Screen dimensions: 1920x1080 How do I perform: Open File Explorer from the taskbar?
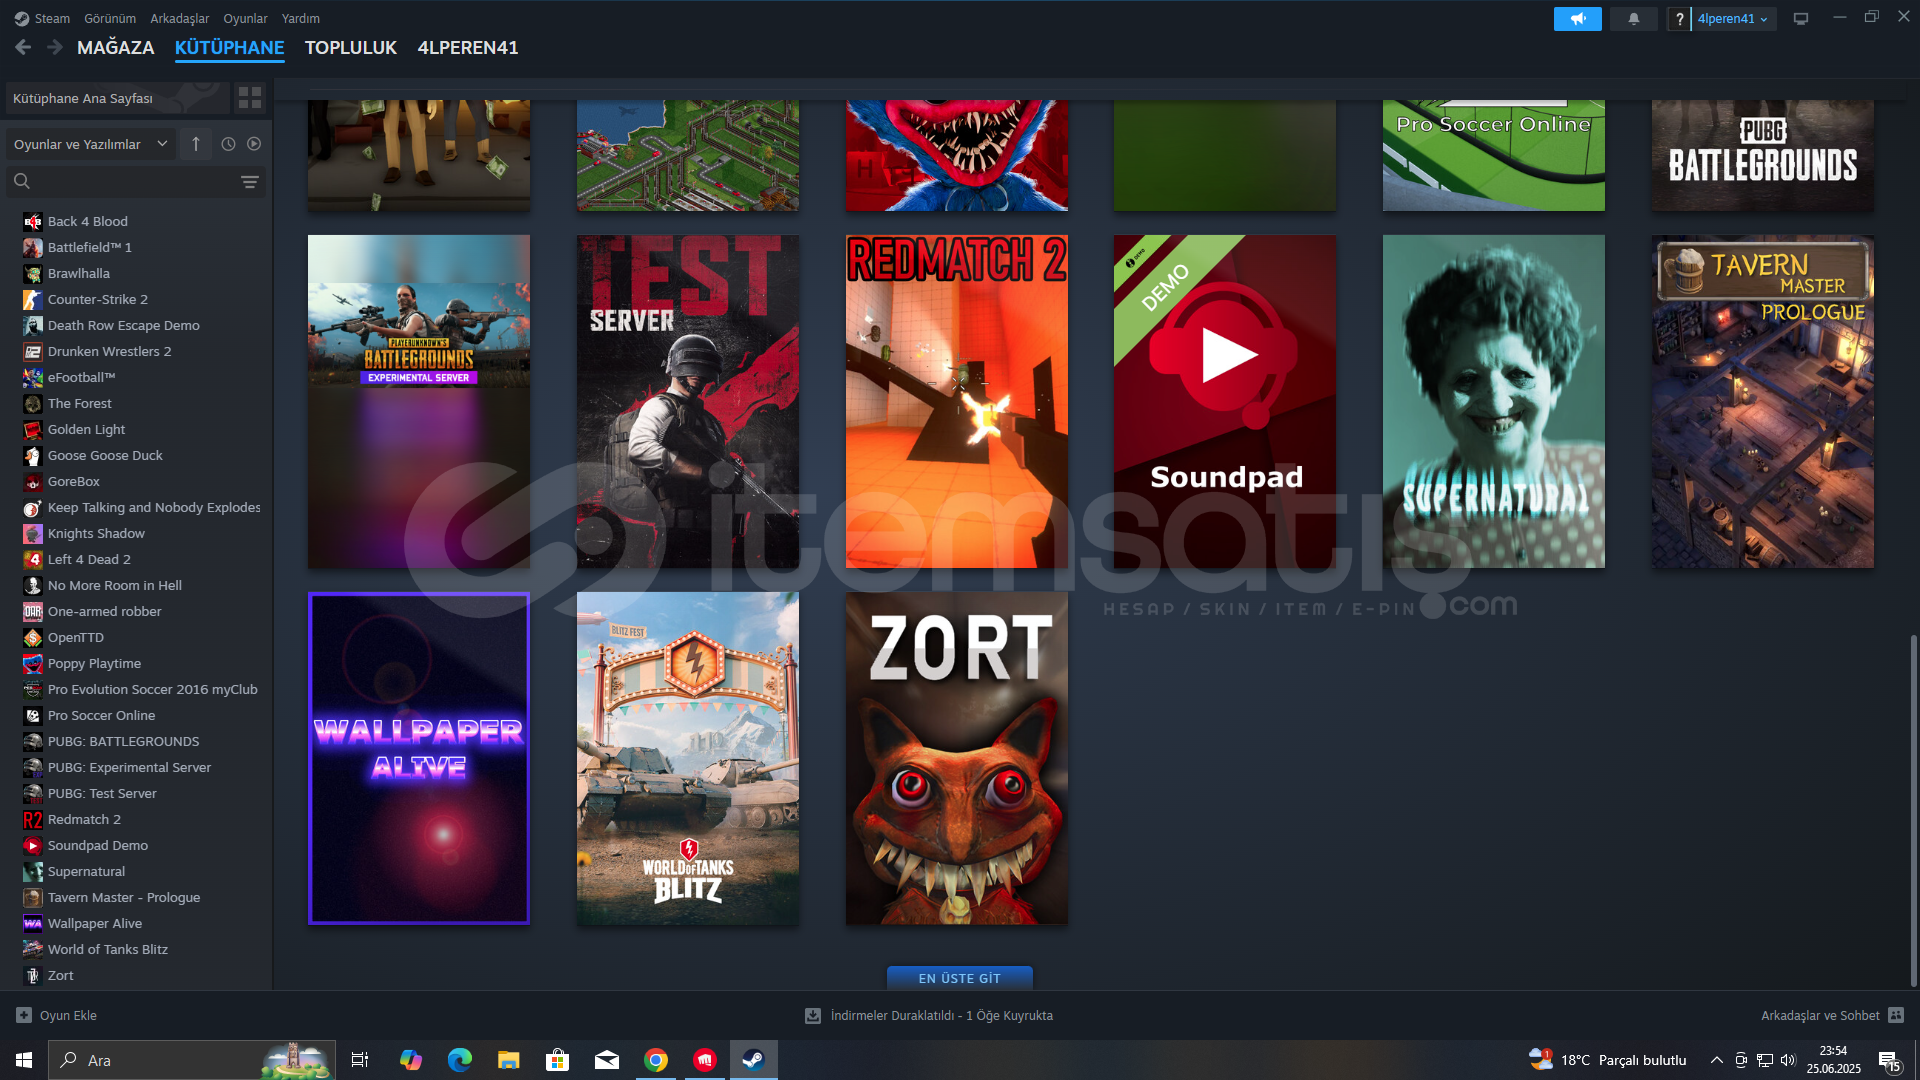pyautogui.click(x=509, y=1060)
